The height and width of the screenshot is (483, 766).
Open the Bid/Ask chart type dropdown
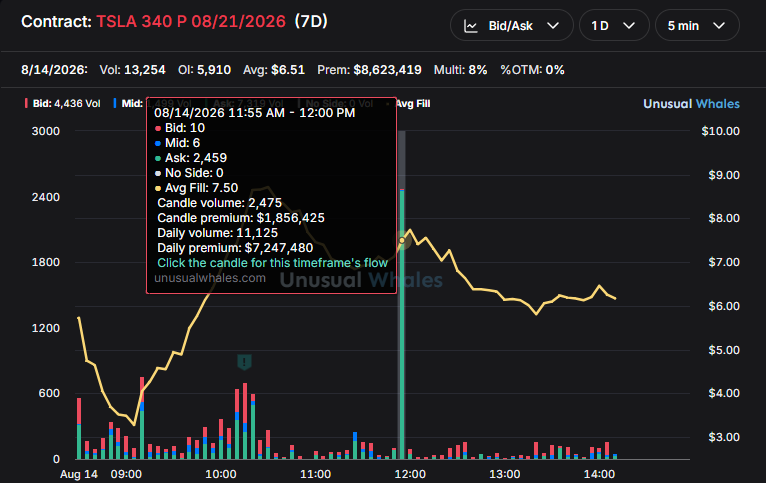[x=511, y=25]
